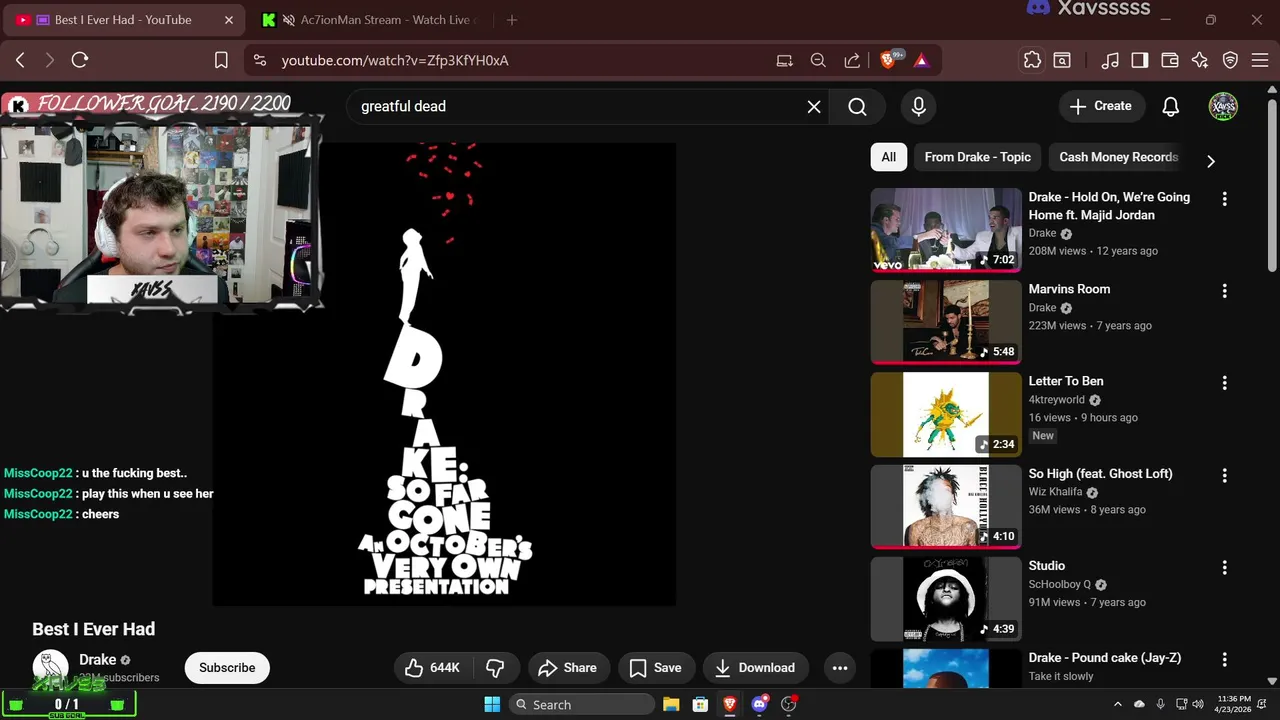This screenshot has height=720, width=1280.
Task: Open the tab search icon in toolbar
Action: click(x=1062, y=60)
